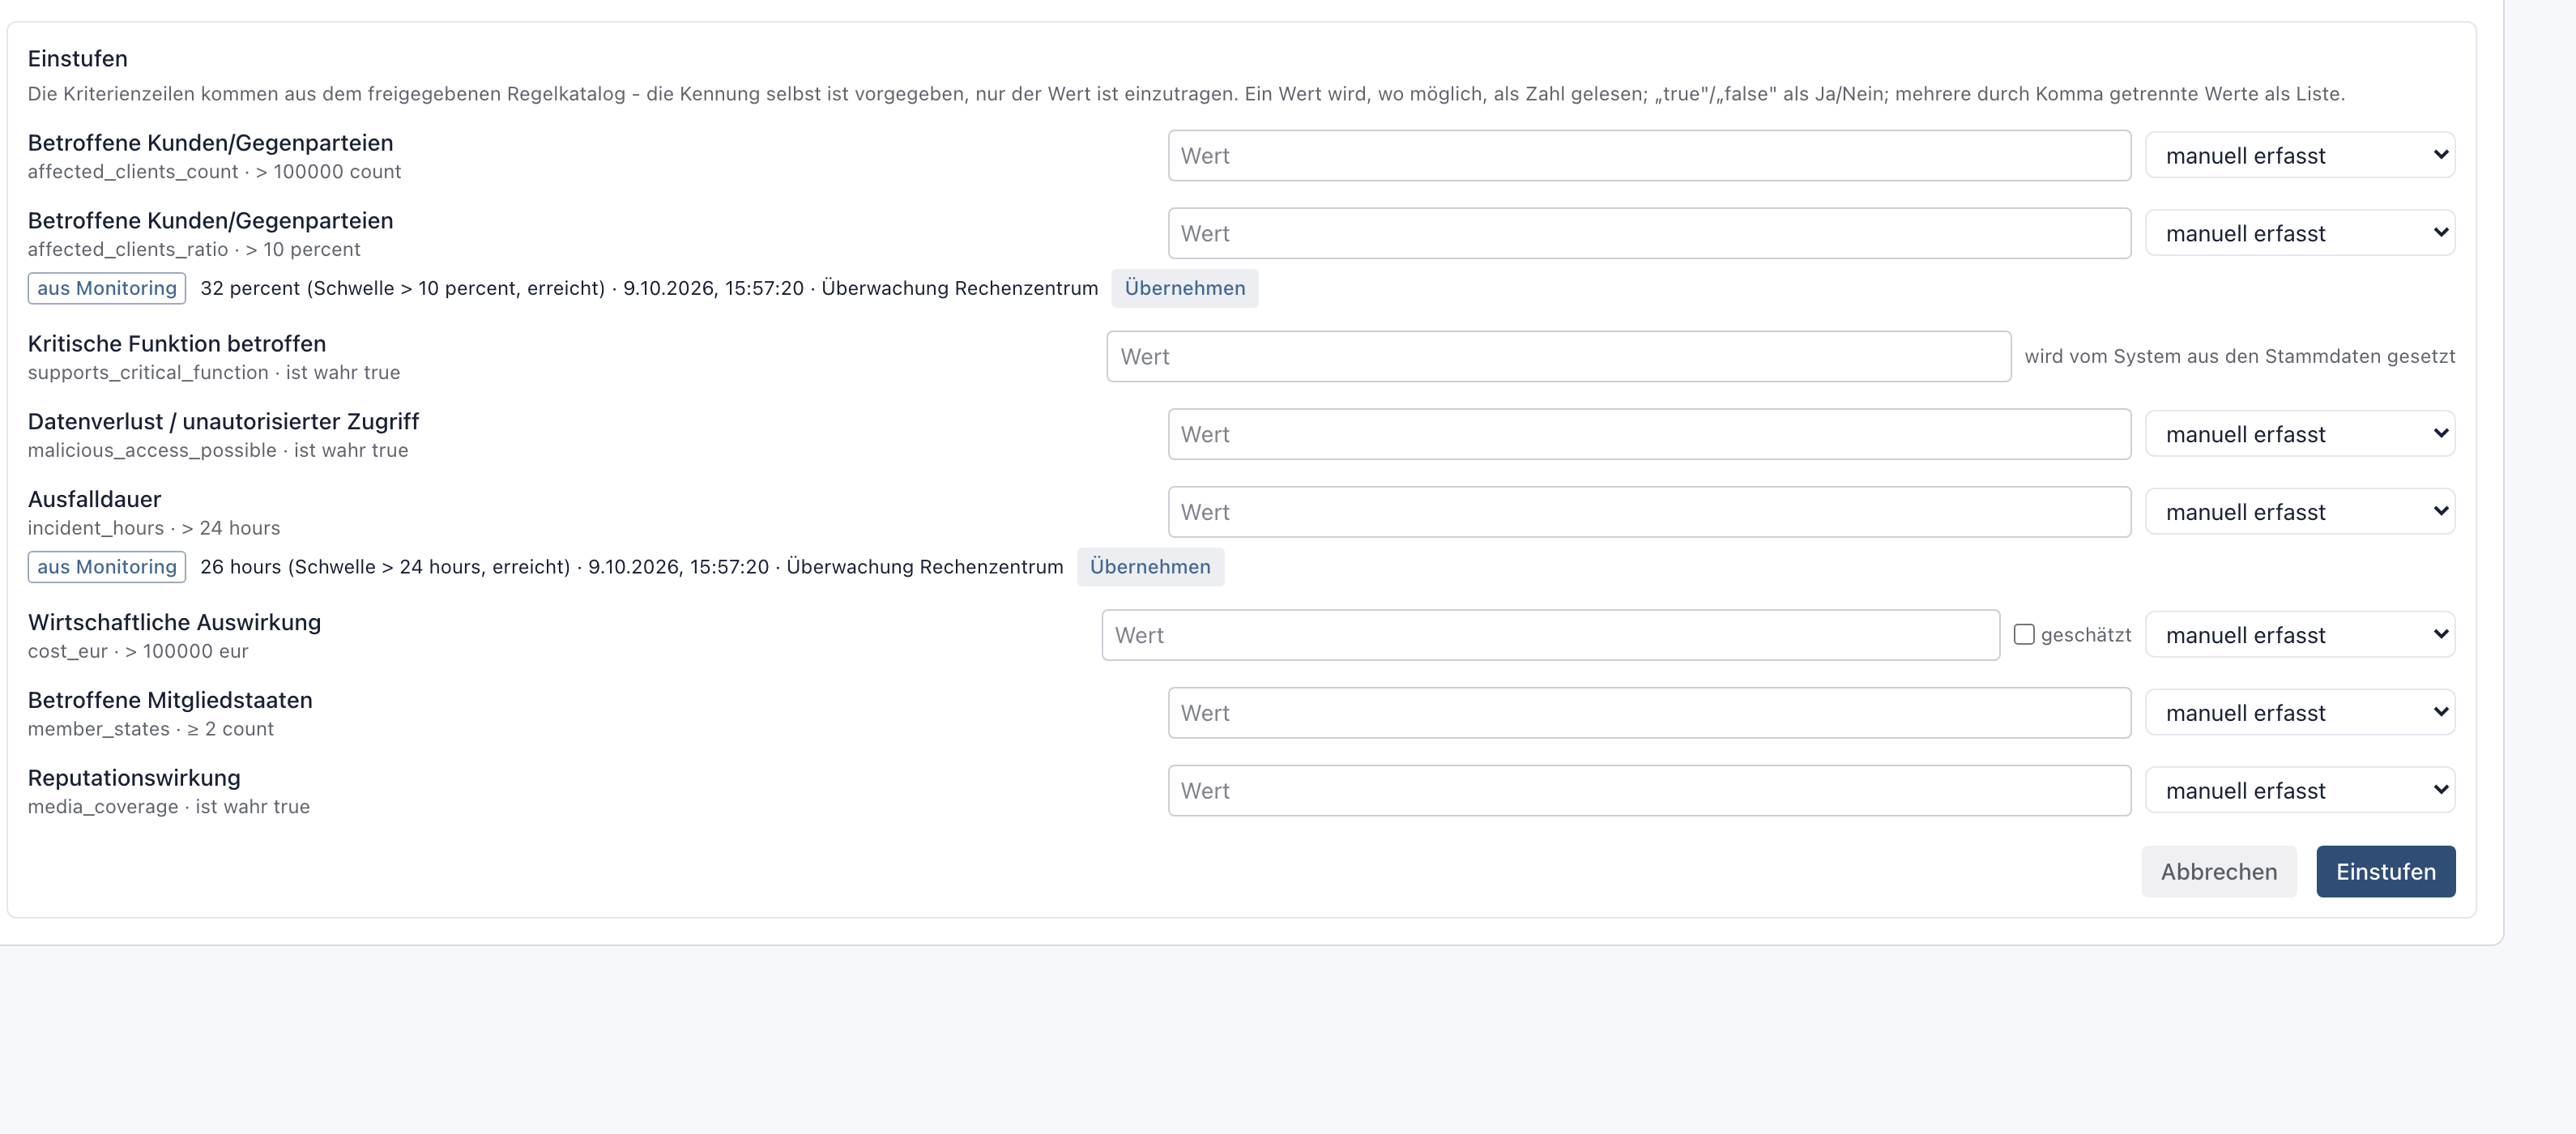The image size is (2576, 1134).
Task: Click the Einstufen submit button
Action: click(x=2386, y=872)
